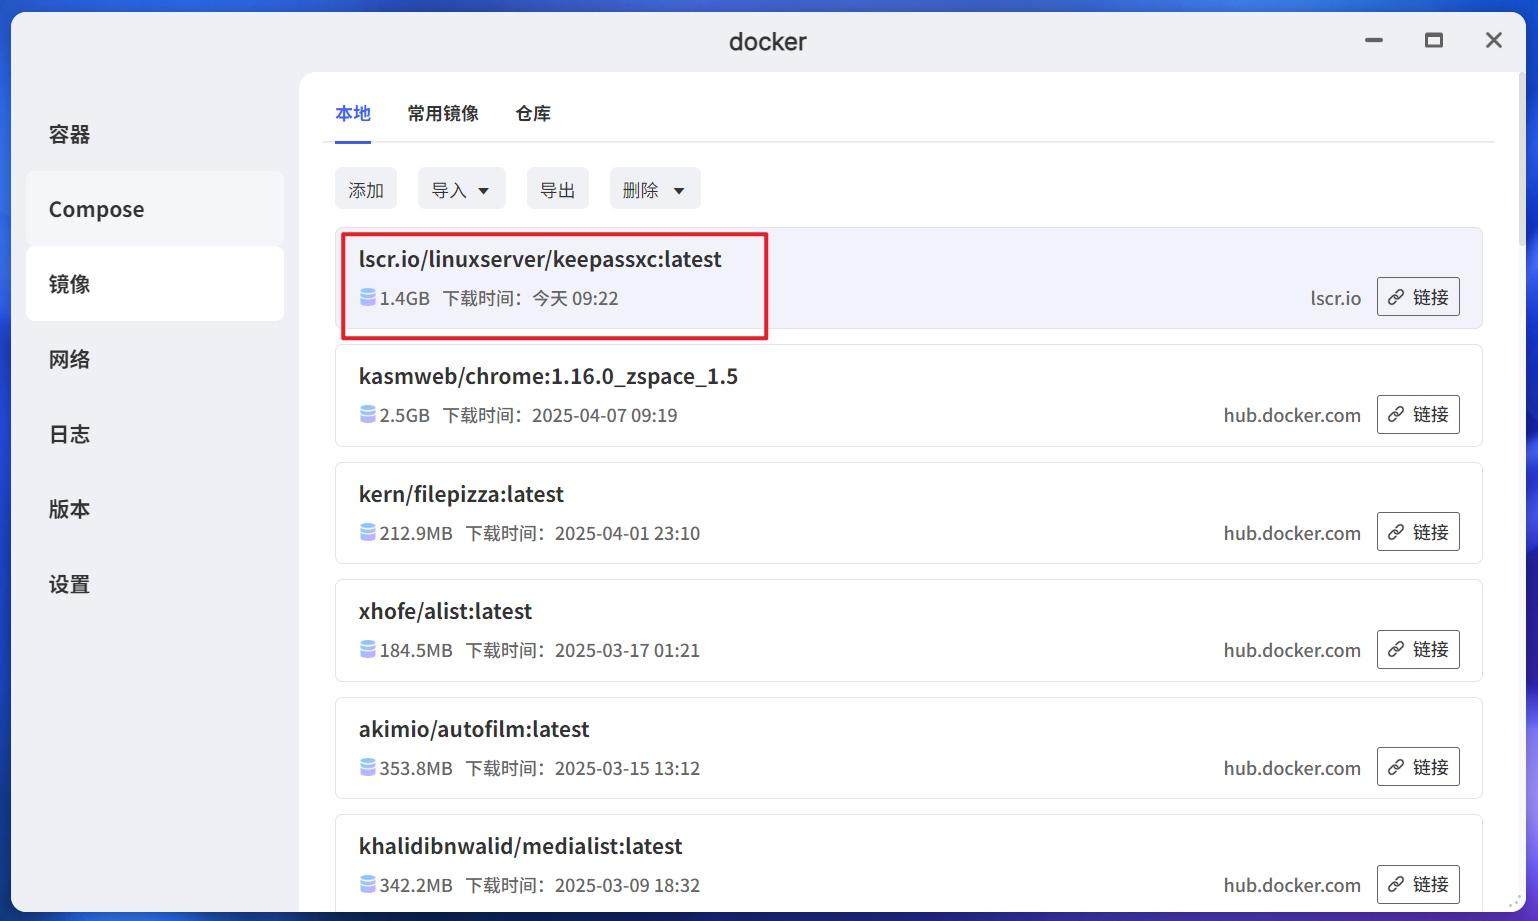Image resolution: width=1538 pixels, height=921 pixels.
Task: Open the 容器 section in sidebar
Action: point(155,134)
